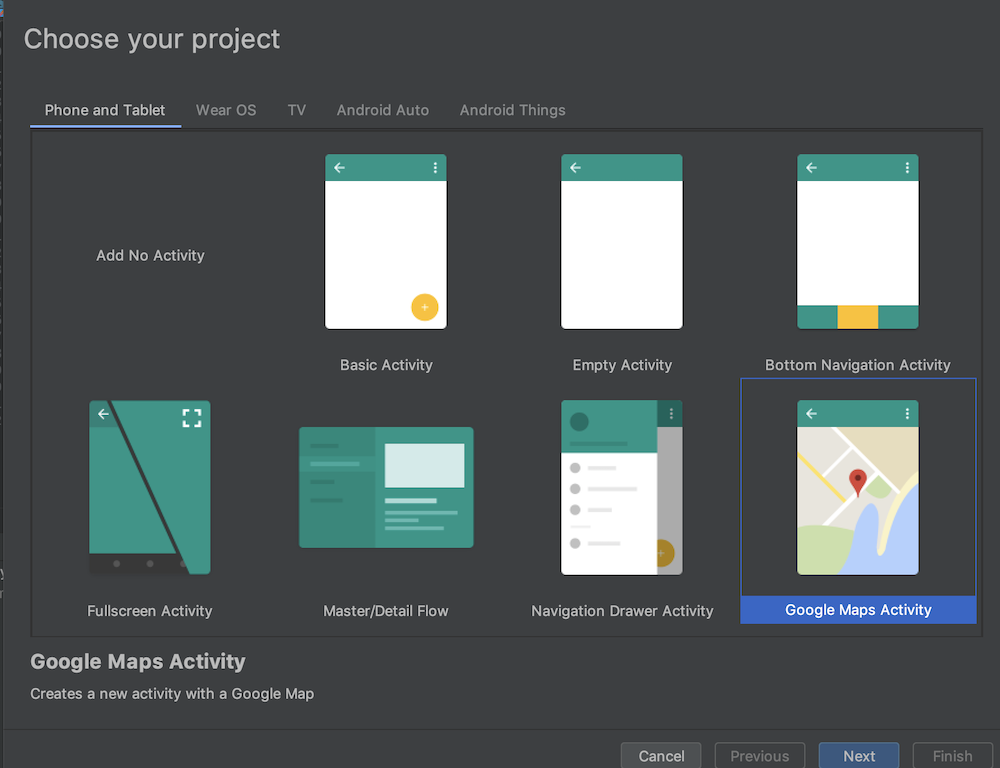
Task: Click the Previous button
Action: coord(760,756)
